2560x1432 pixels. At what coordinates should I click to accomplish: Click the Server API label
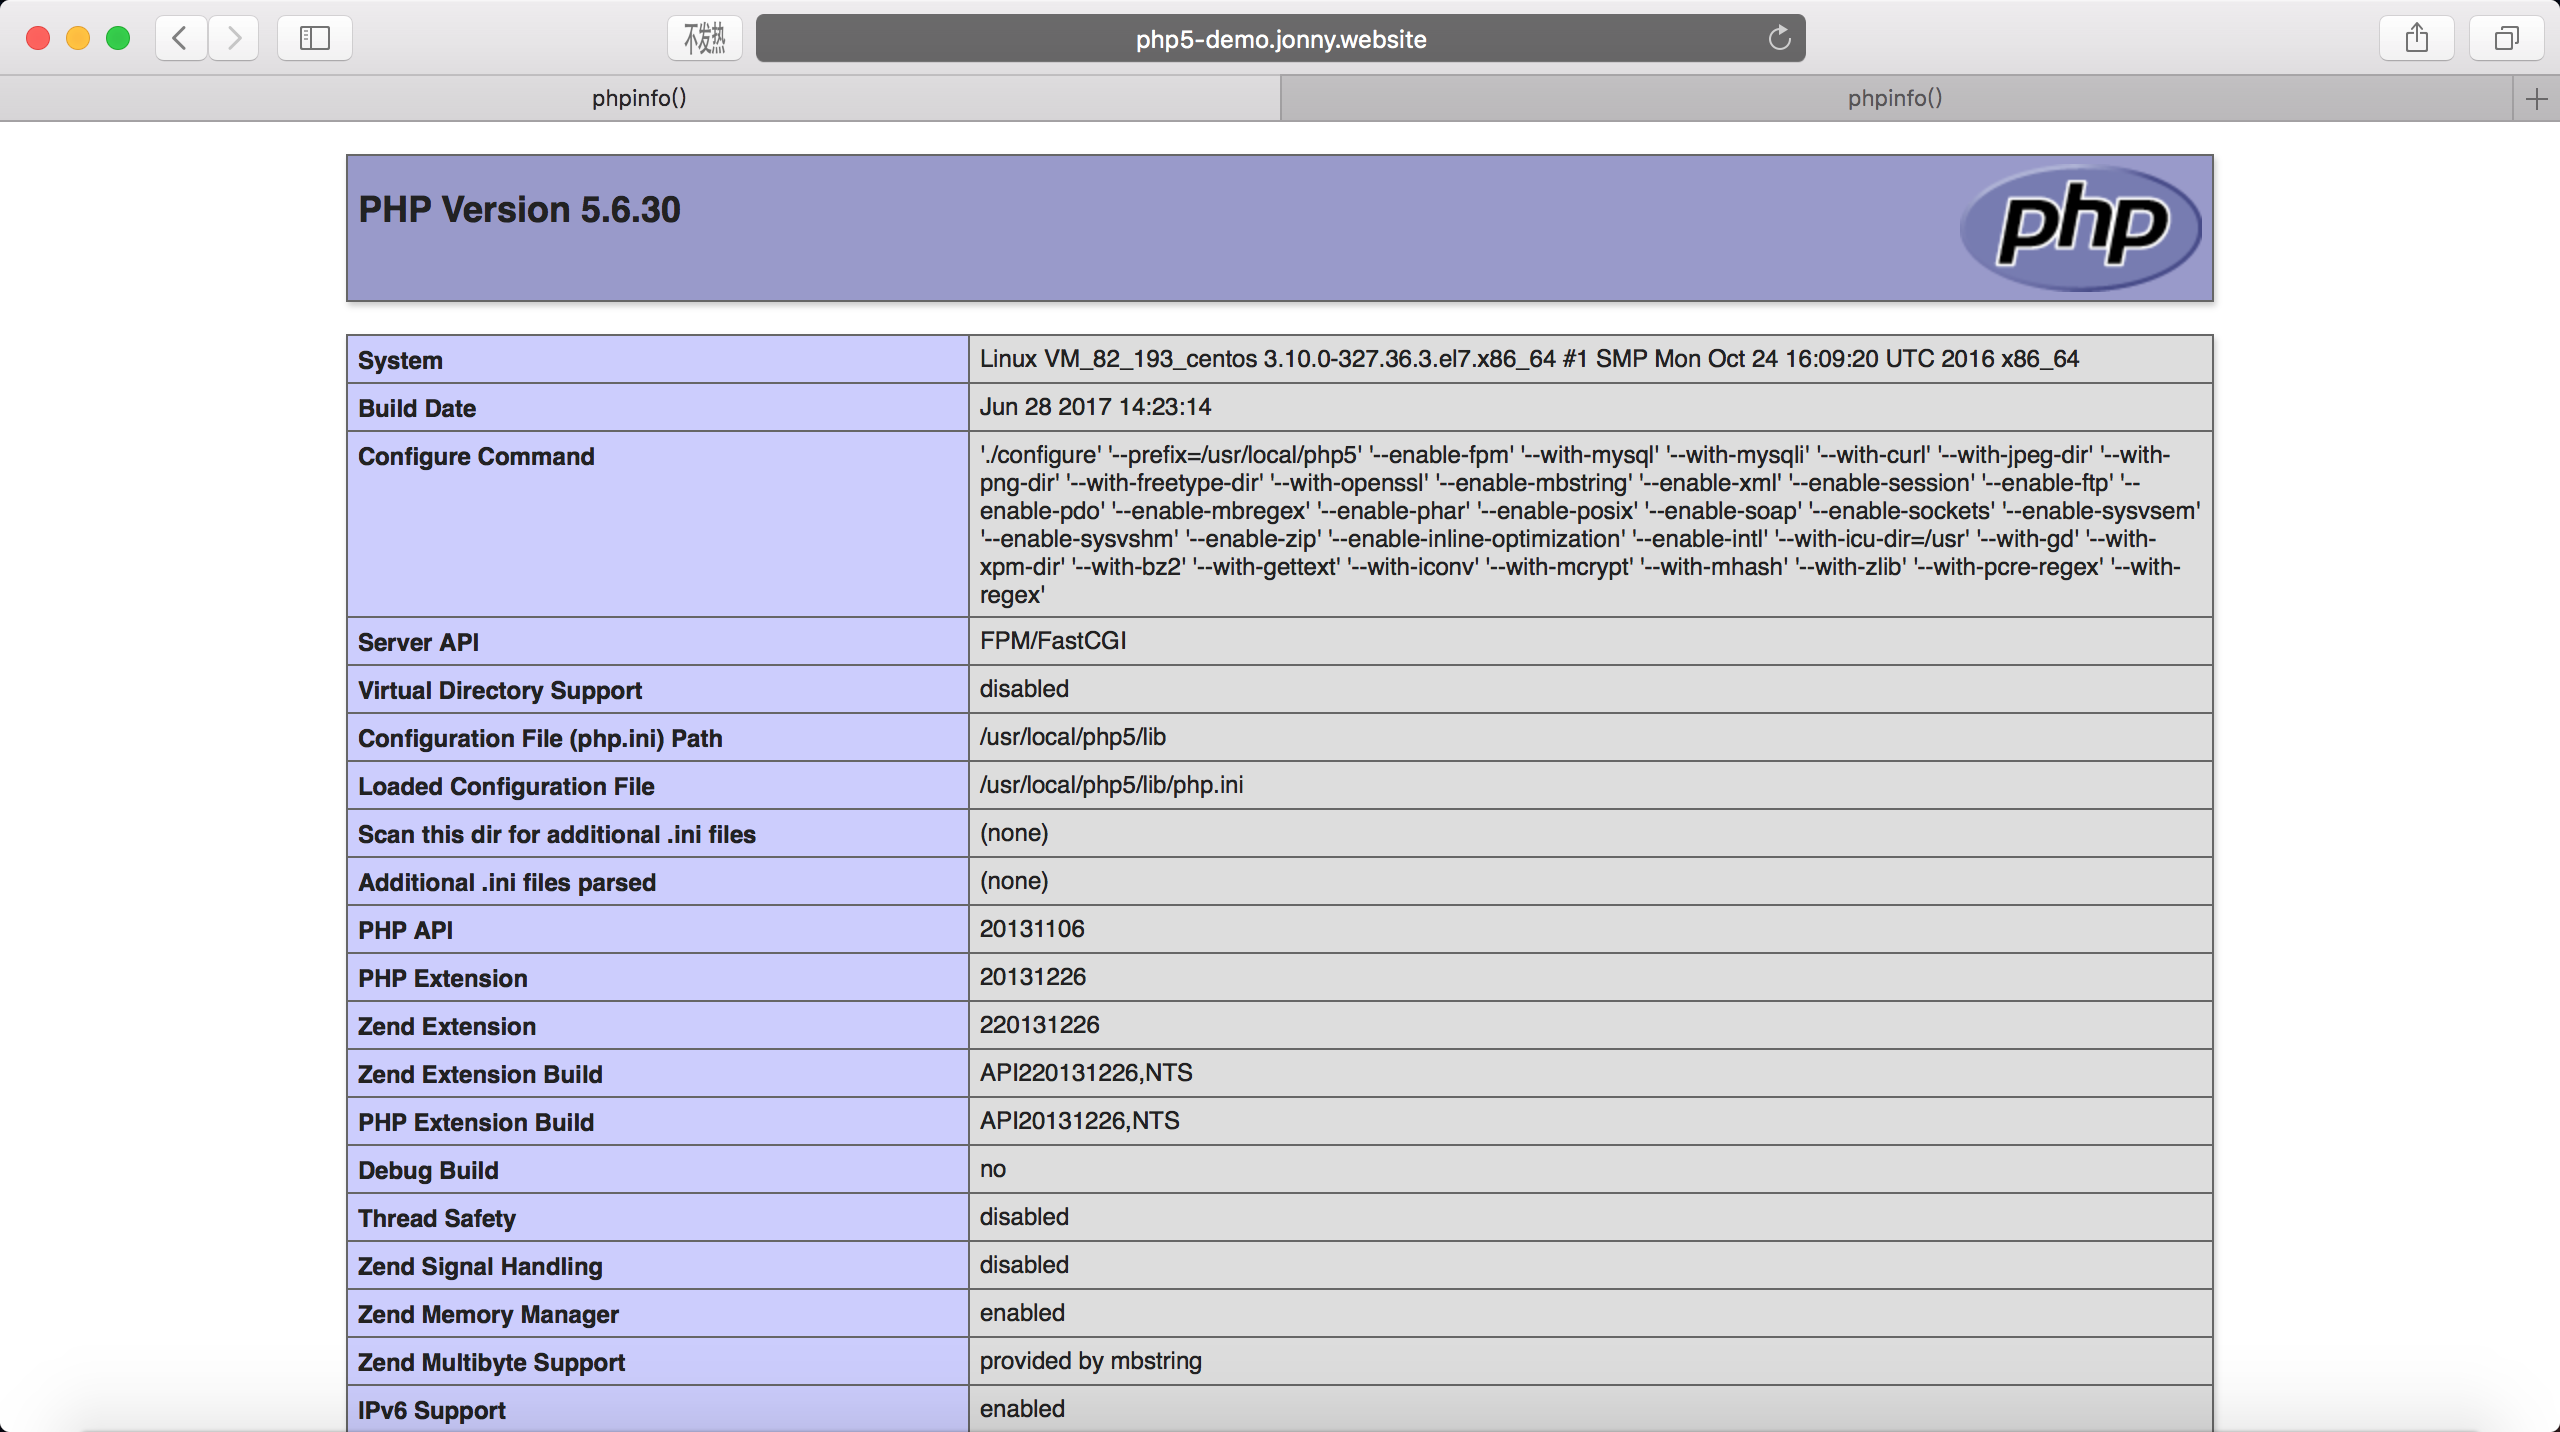click(418, 642)
